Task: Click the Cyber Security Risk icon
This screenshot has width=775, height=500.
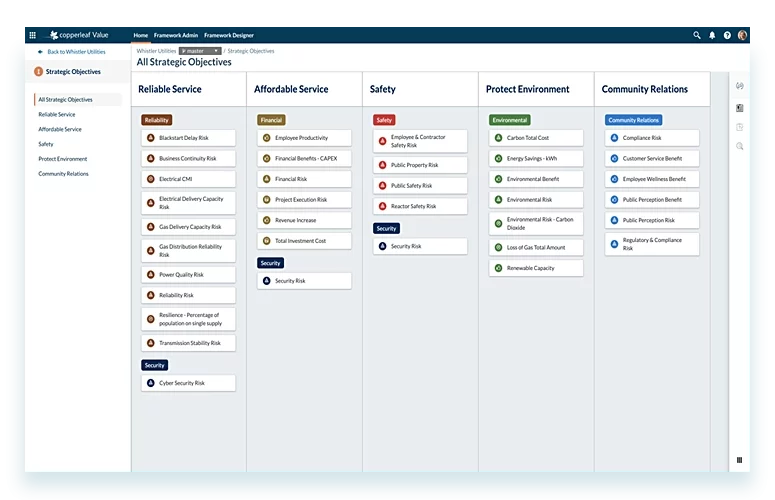Action: (151, 383)
